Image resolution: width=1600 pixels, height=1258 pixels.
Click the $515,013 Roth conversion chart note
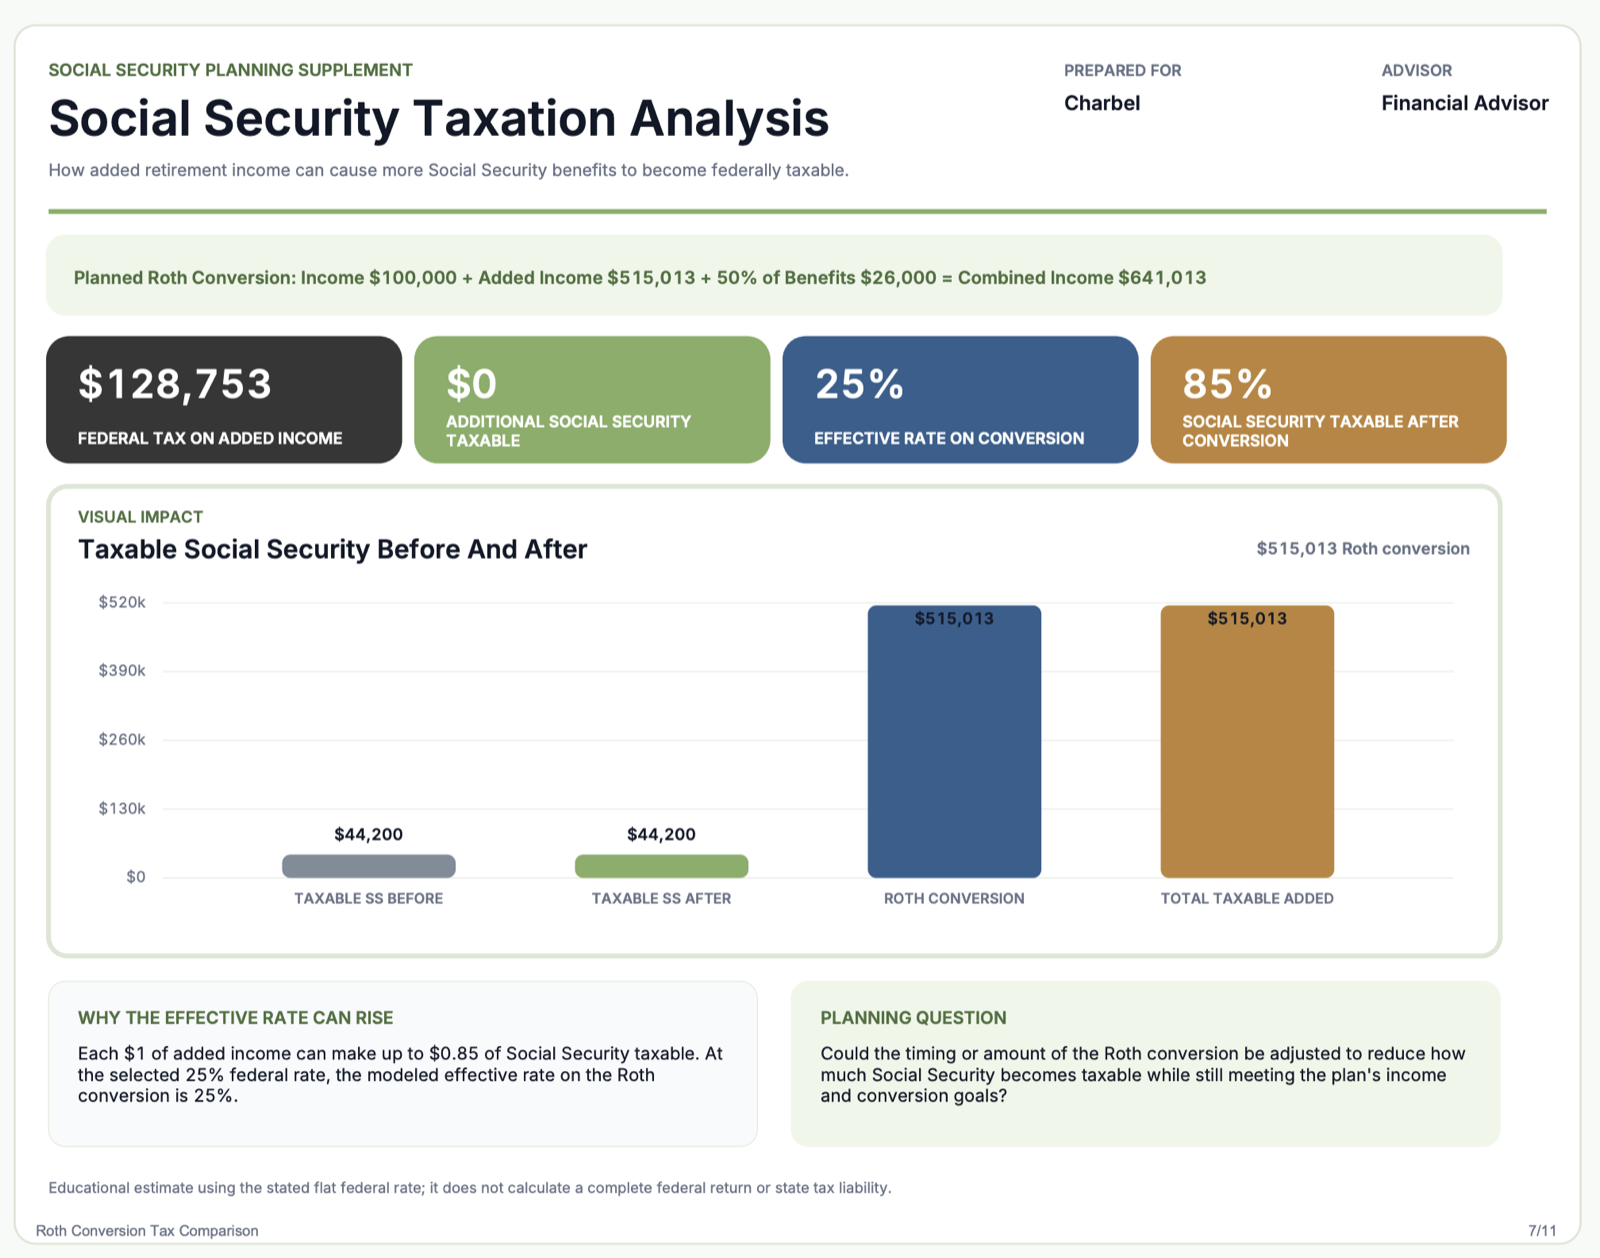pos(1363,548)
